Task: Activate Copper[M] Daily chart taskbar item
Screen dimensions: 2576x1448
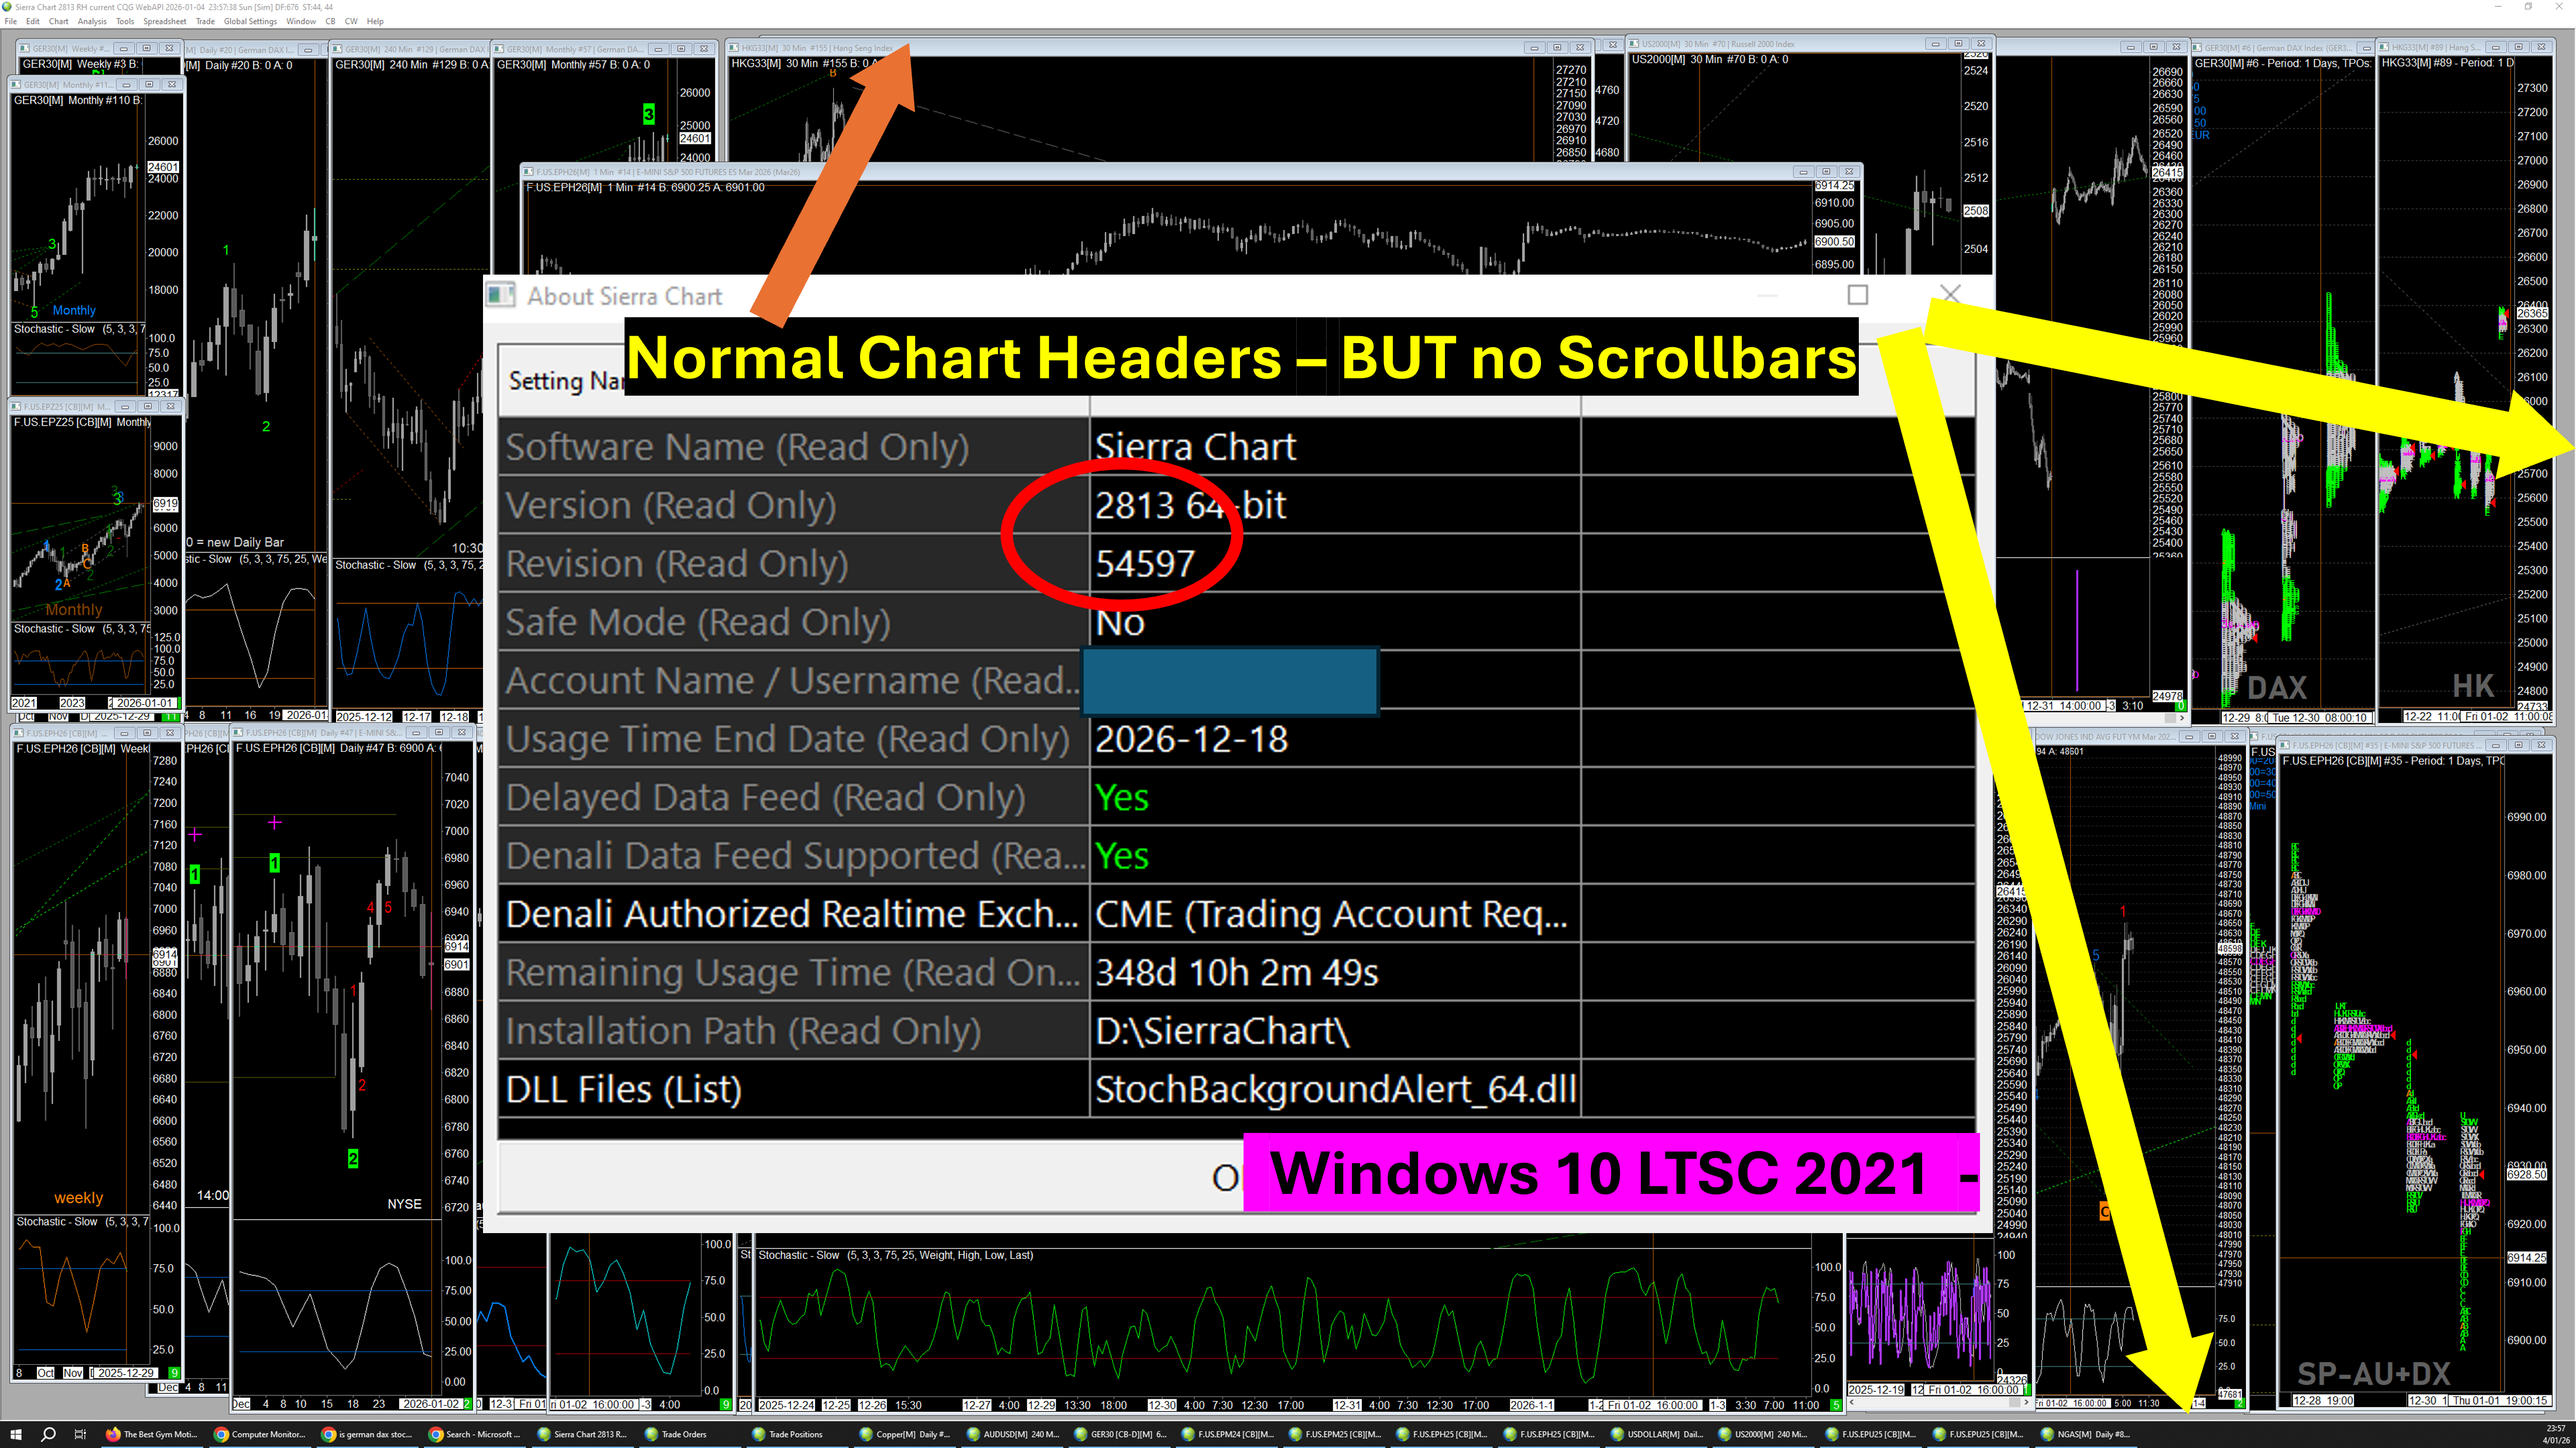Action: click(905, 1434)
